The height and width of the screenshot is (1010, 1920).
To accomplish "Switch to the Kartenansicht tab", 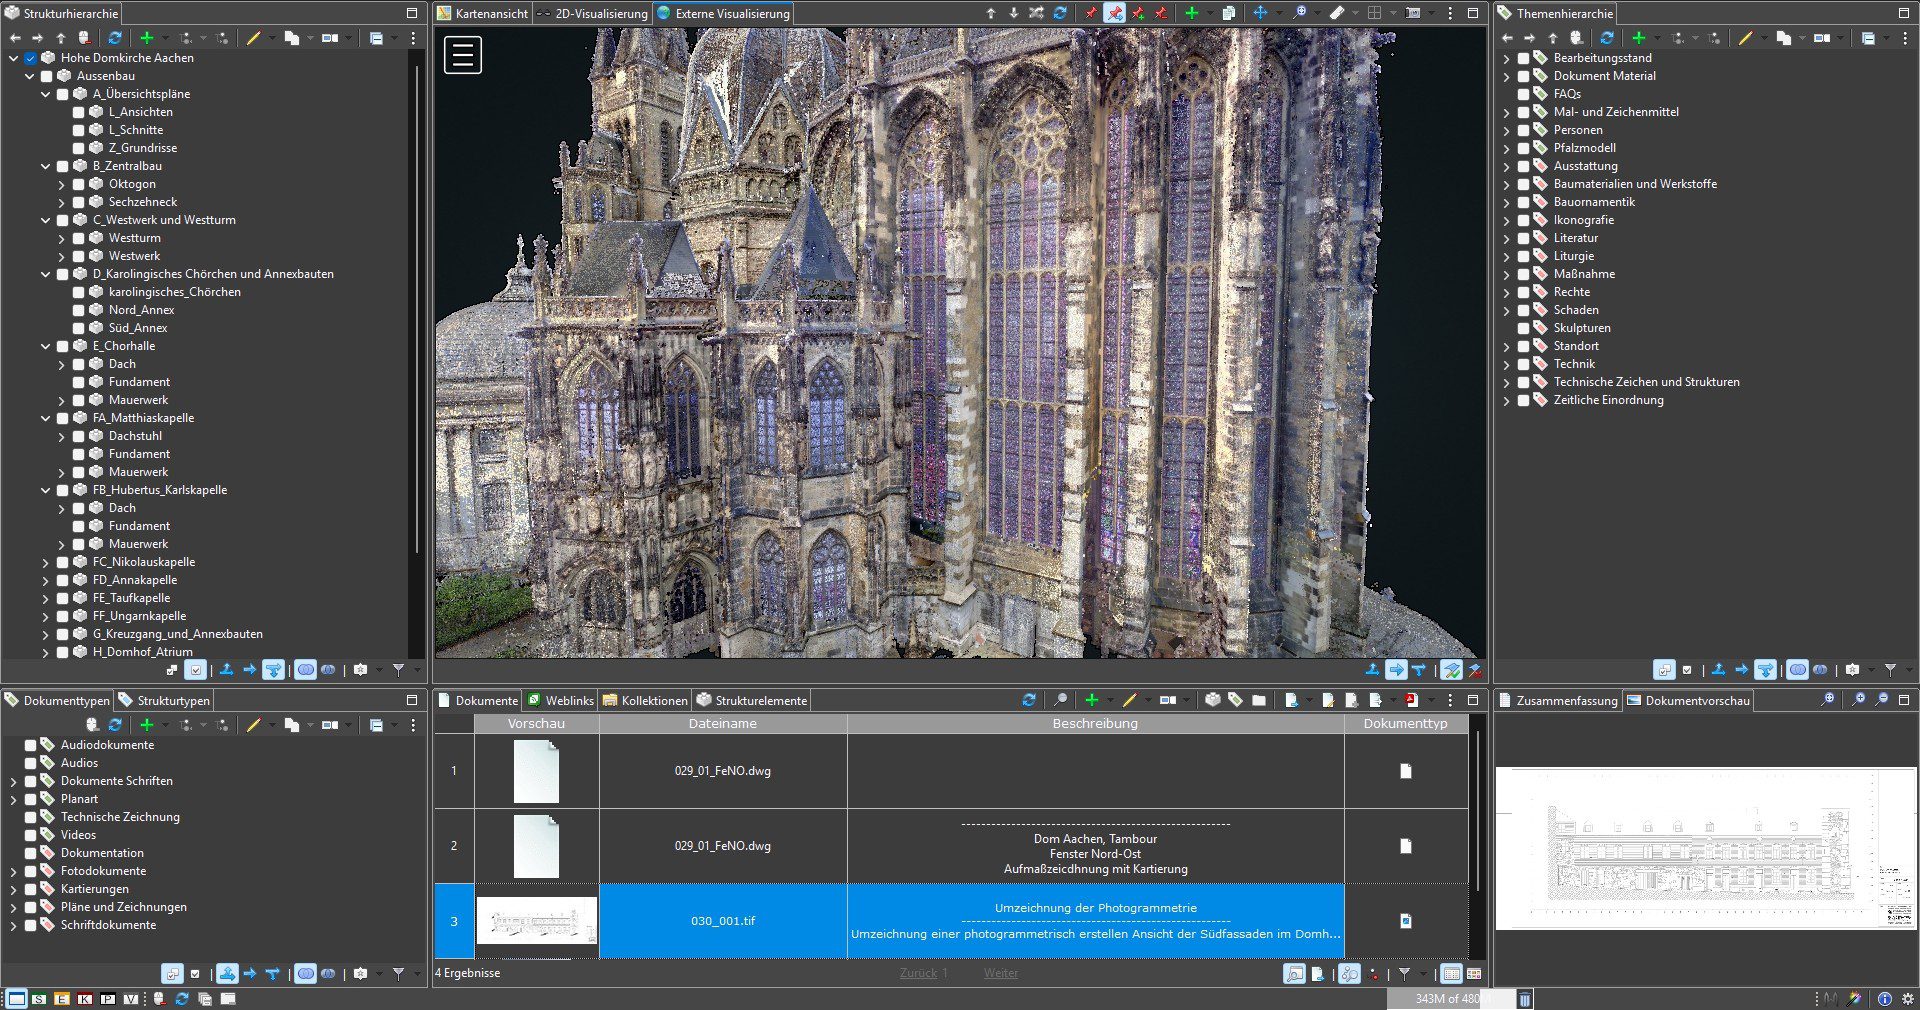I will pos(482,14).
